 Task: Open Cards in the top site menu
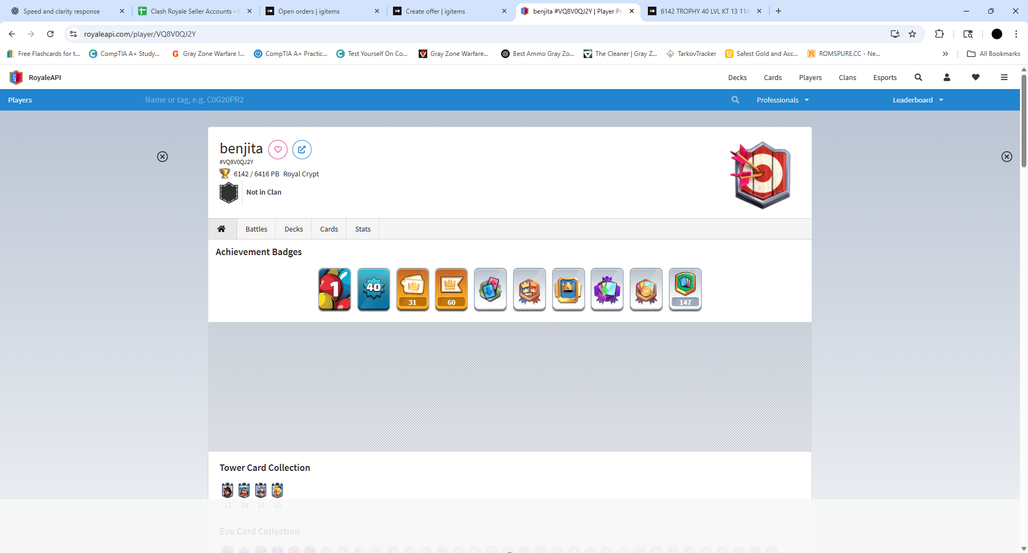point(772,77)
